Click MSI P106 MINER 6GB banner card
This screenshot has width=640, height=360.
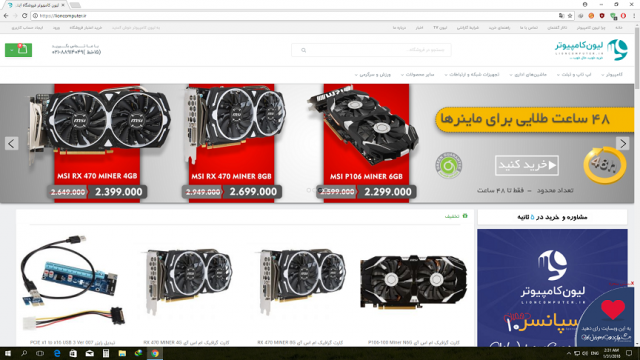(366, 143)
